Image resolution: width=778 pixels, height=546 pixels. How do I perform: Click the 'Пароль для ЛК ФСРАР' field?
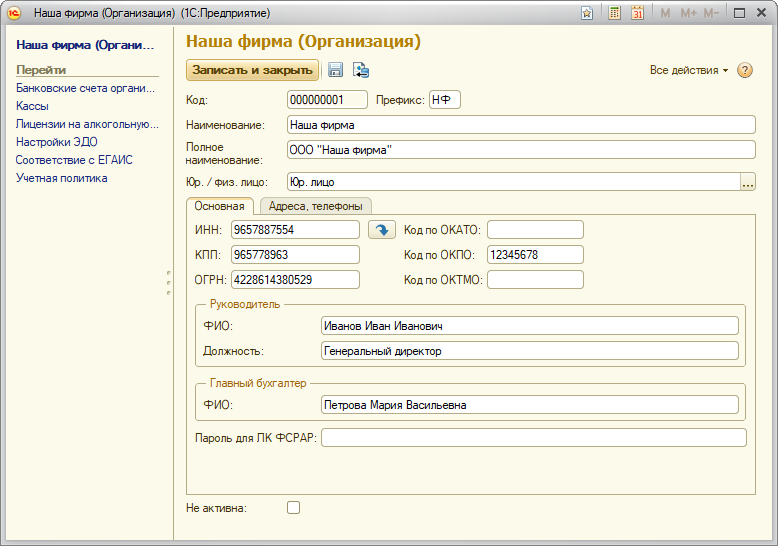click(533, 437)
